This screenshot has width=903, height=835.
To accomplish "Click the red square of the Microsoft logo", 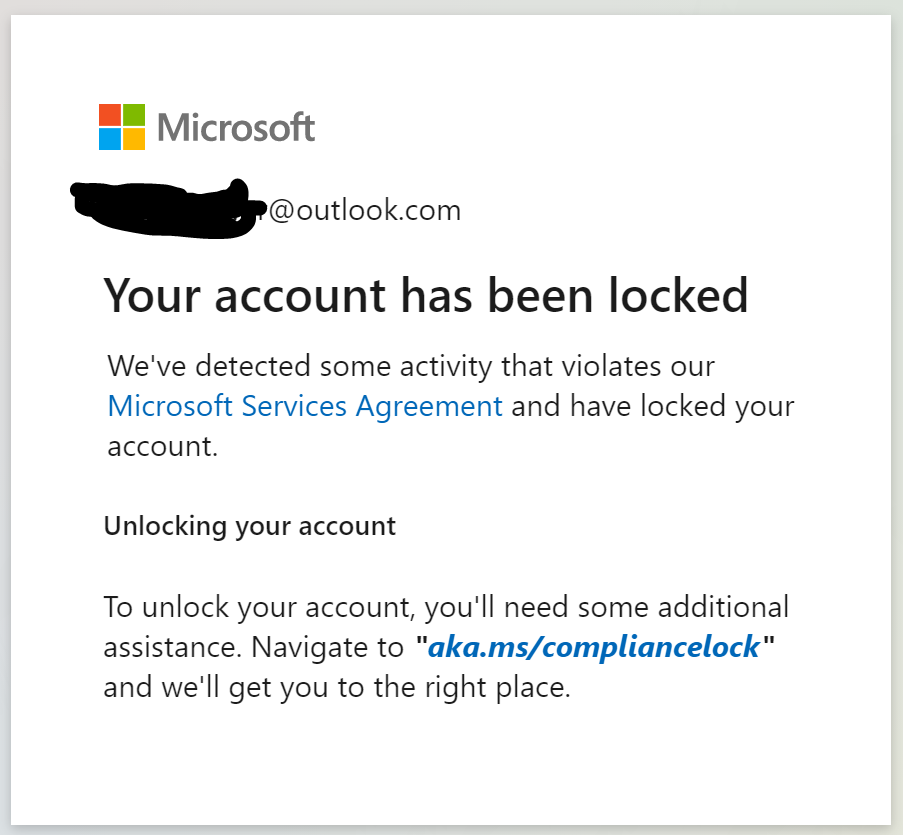I will tap(109, 114).
